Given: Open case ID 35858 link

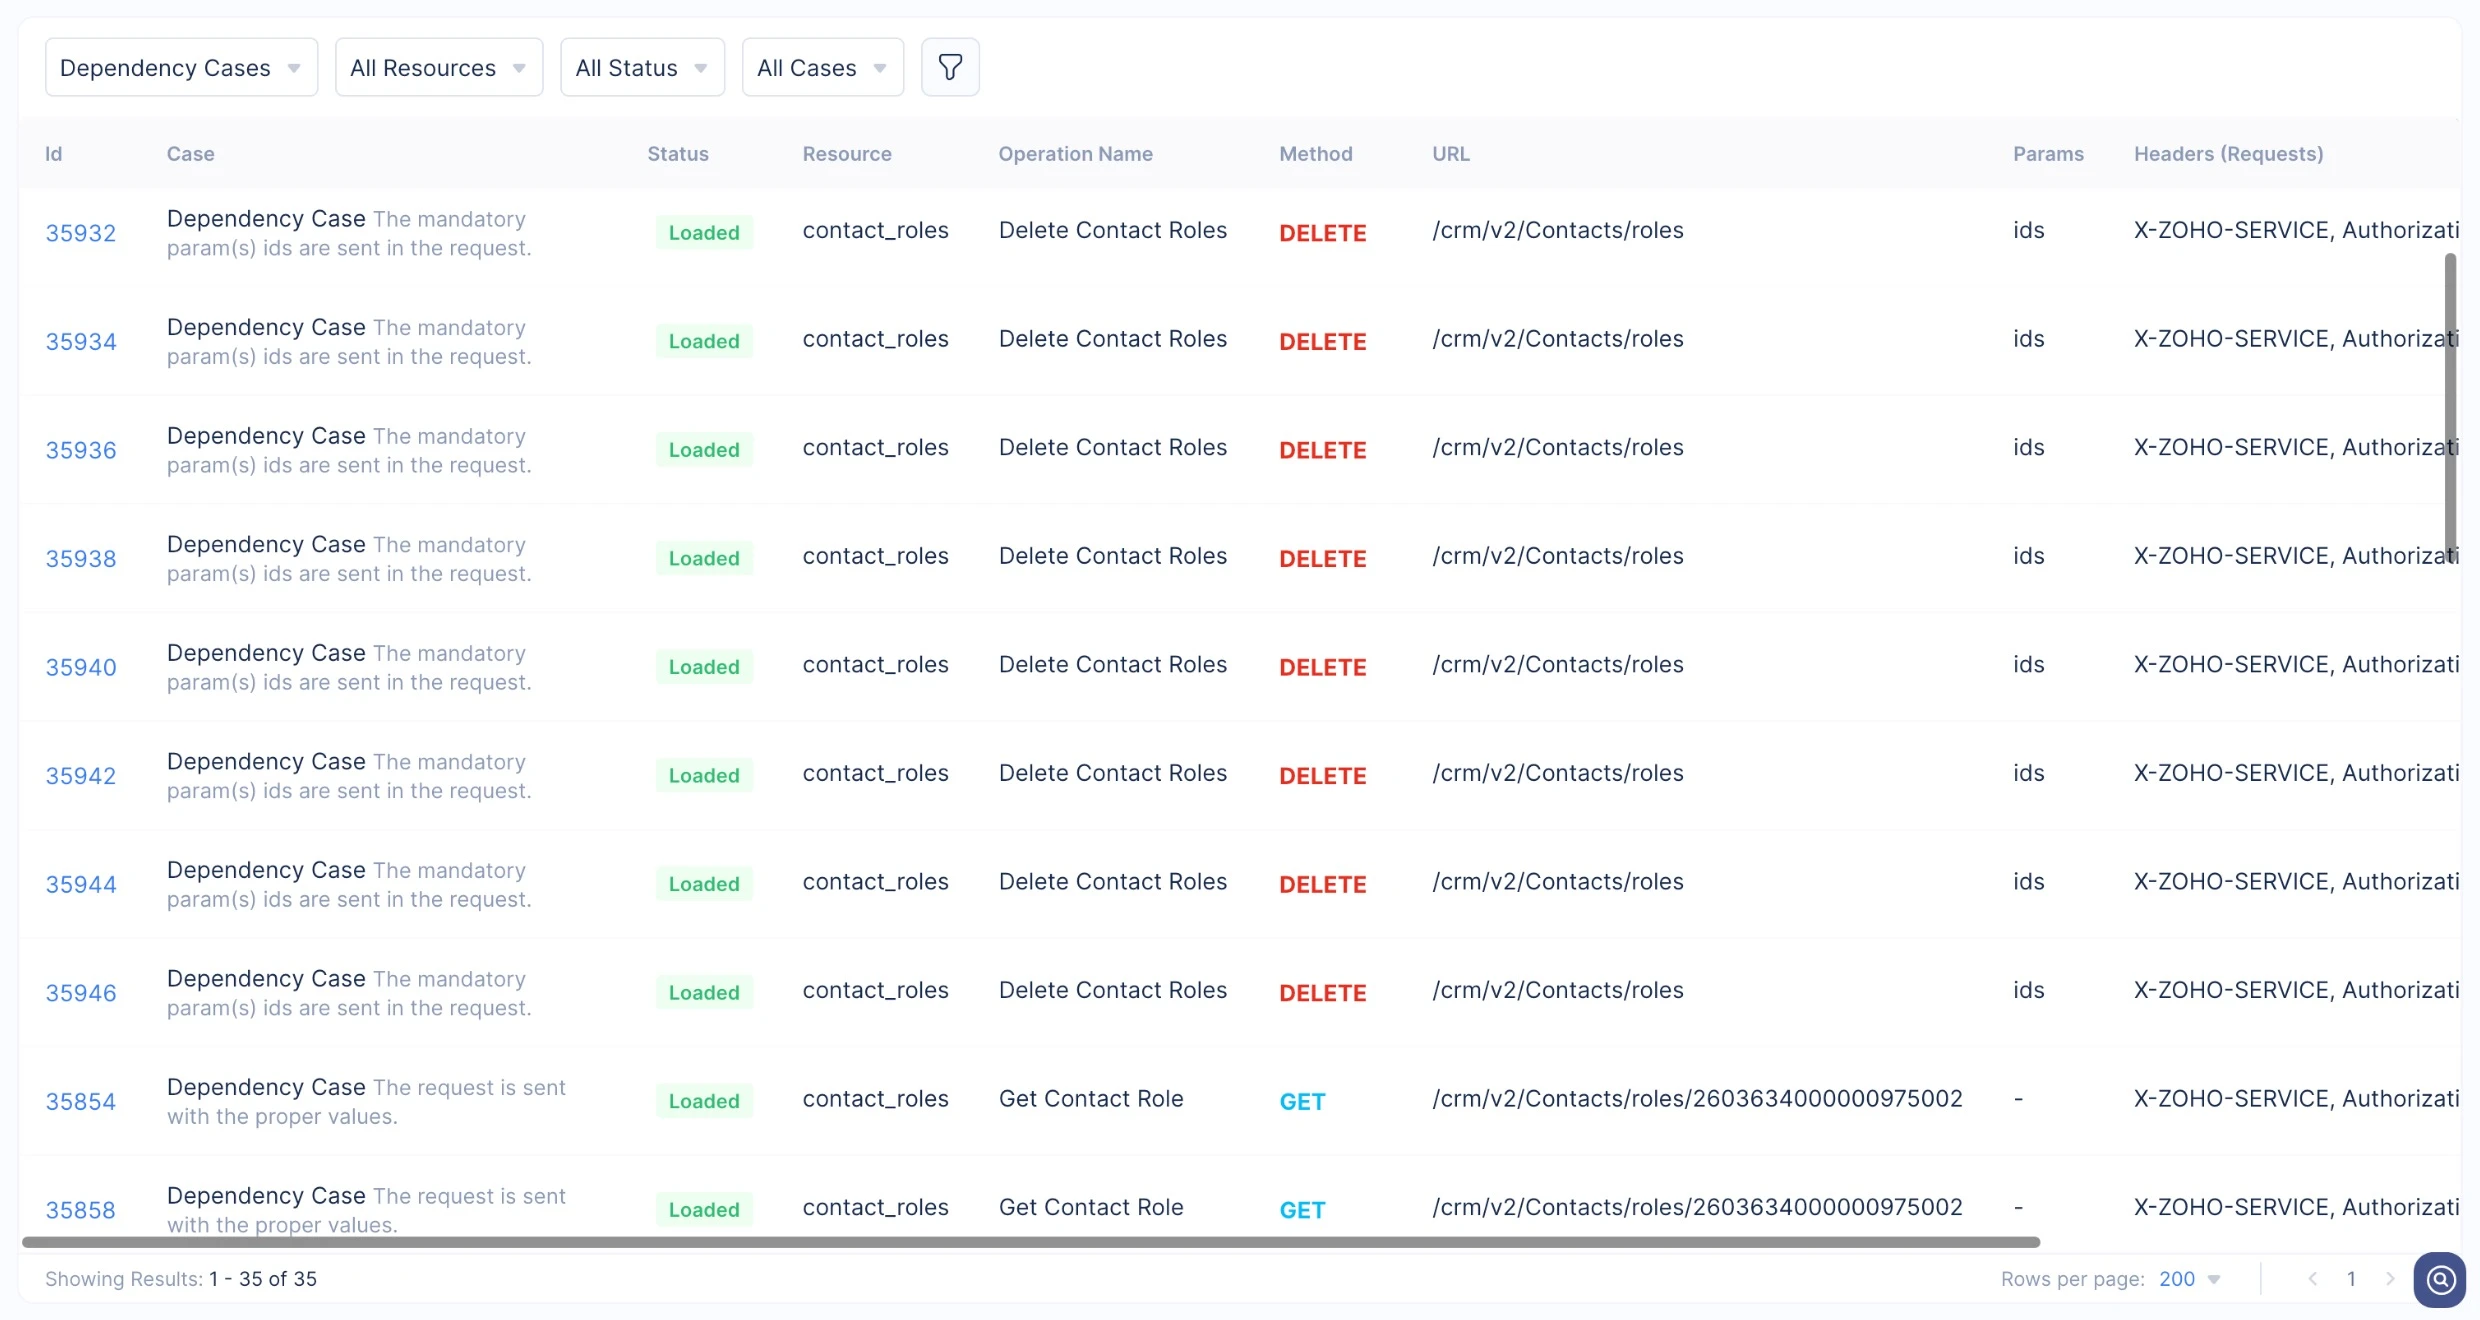Looking at the screenshot, I should 81,1210.
